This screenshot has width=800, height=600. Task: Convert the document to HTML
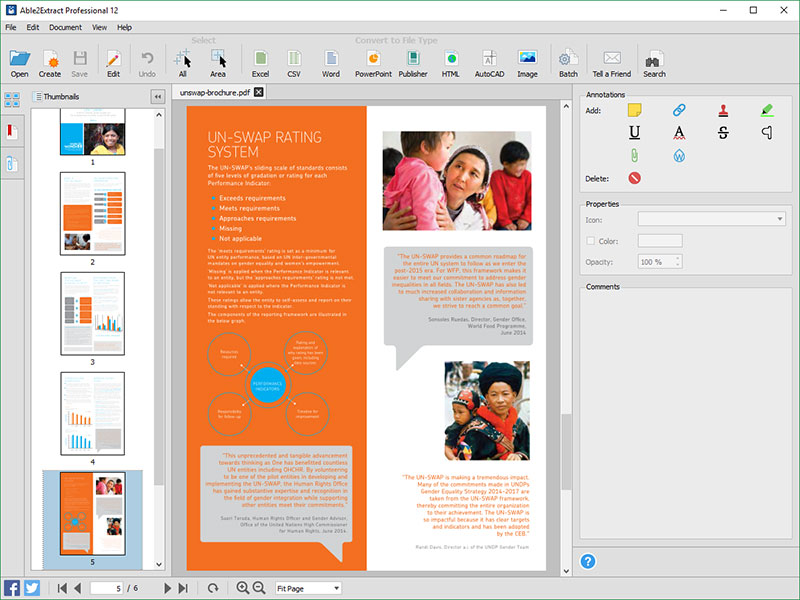coord(451,63)
